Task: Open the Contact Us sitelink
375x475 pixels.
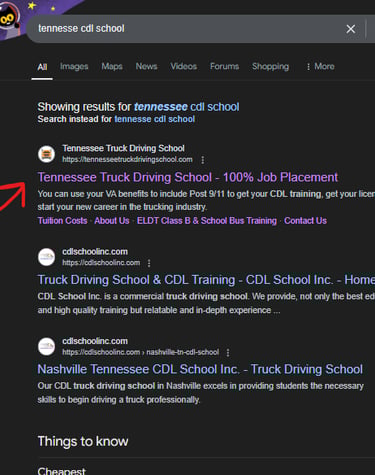Action: [305, 221]
